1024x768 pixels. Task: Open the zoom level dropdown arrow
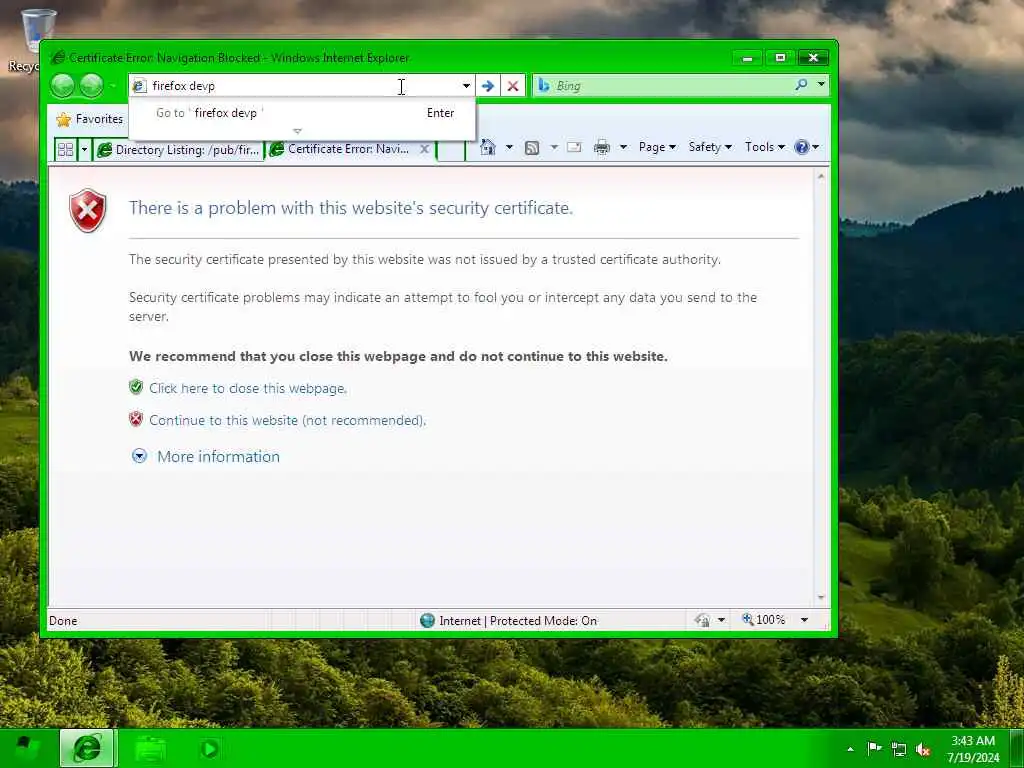[805, 620]
